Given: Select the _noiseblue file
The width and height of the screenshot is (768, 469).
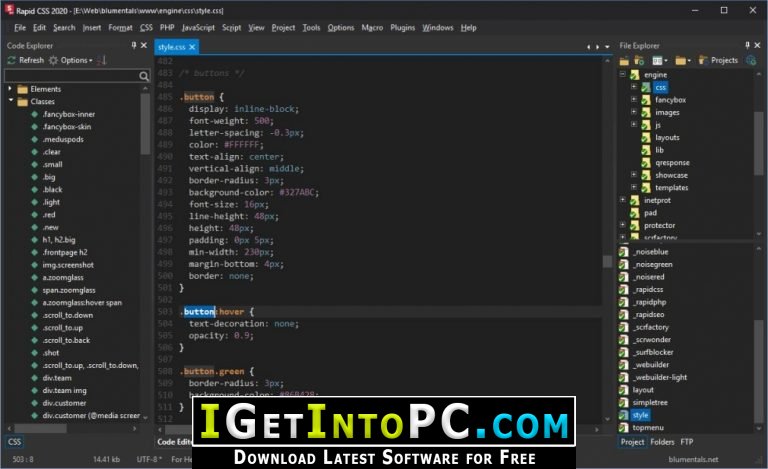Looking at the screenshot, I should coord(650,252).
